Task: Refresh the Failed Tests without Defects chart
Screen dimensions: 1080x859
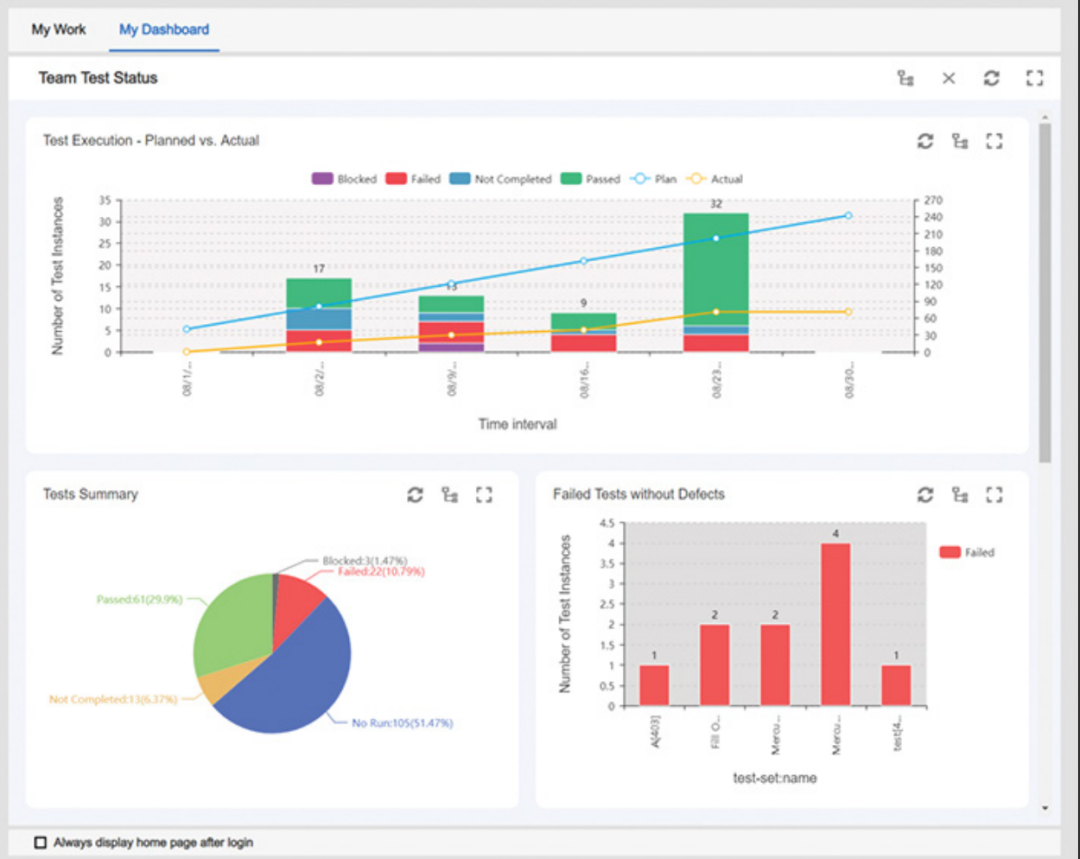Action: pos(925,495)
